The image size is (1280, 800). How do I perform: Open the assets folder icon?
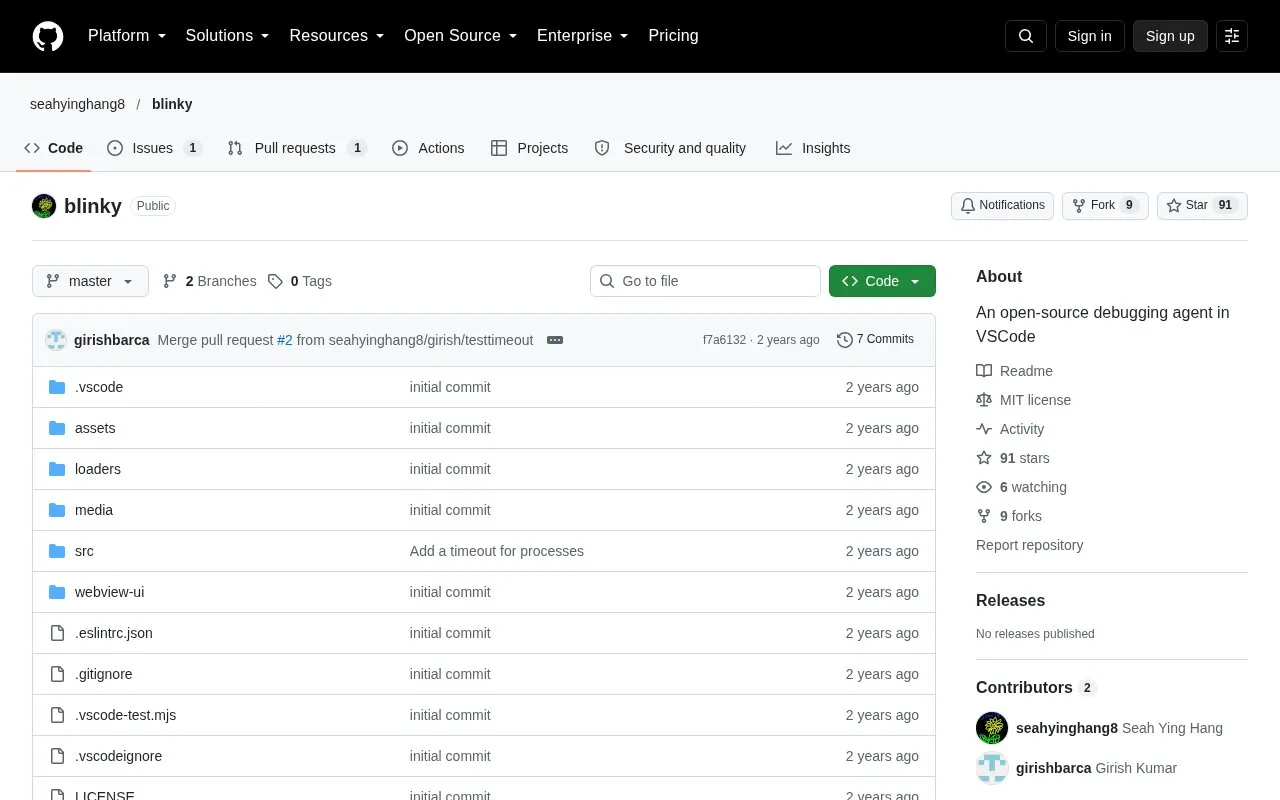click(x=57, y=428)
